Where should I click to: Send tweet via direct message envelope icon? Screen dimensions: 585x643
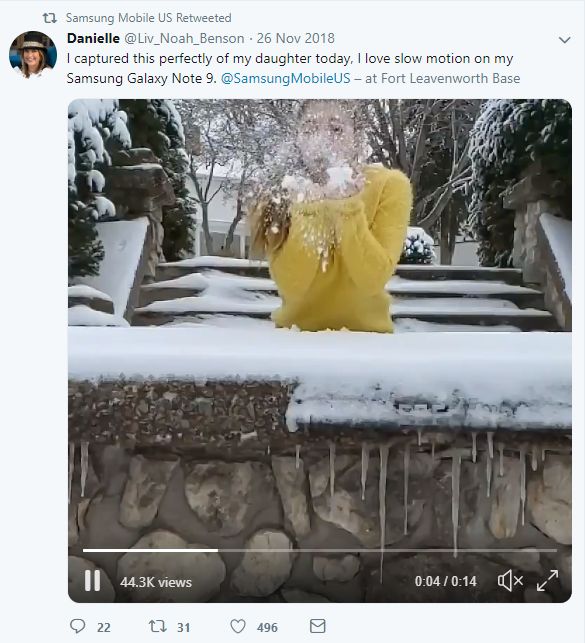[318, 626]
